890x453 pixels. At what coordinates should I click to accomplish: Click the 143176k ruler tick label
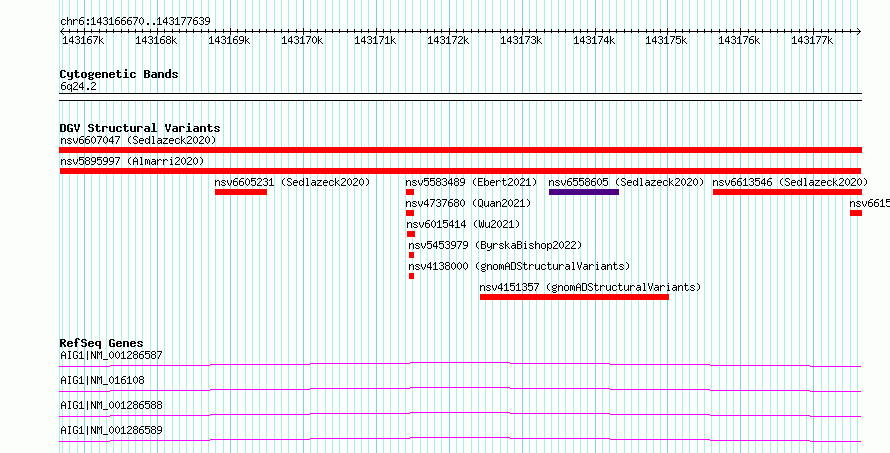[740, 41]
